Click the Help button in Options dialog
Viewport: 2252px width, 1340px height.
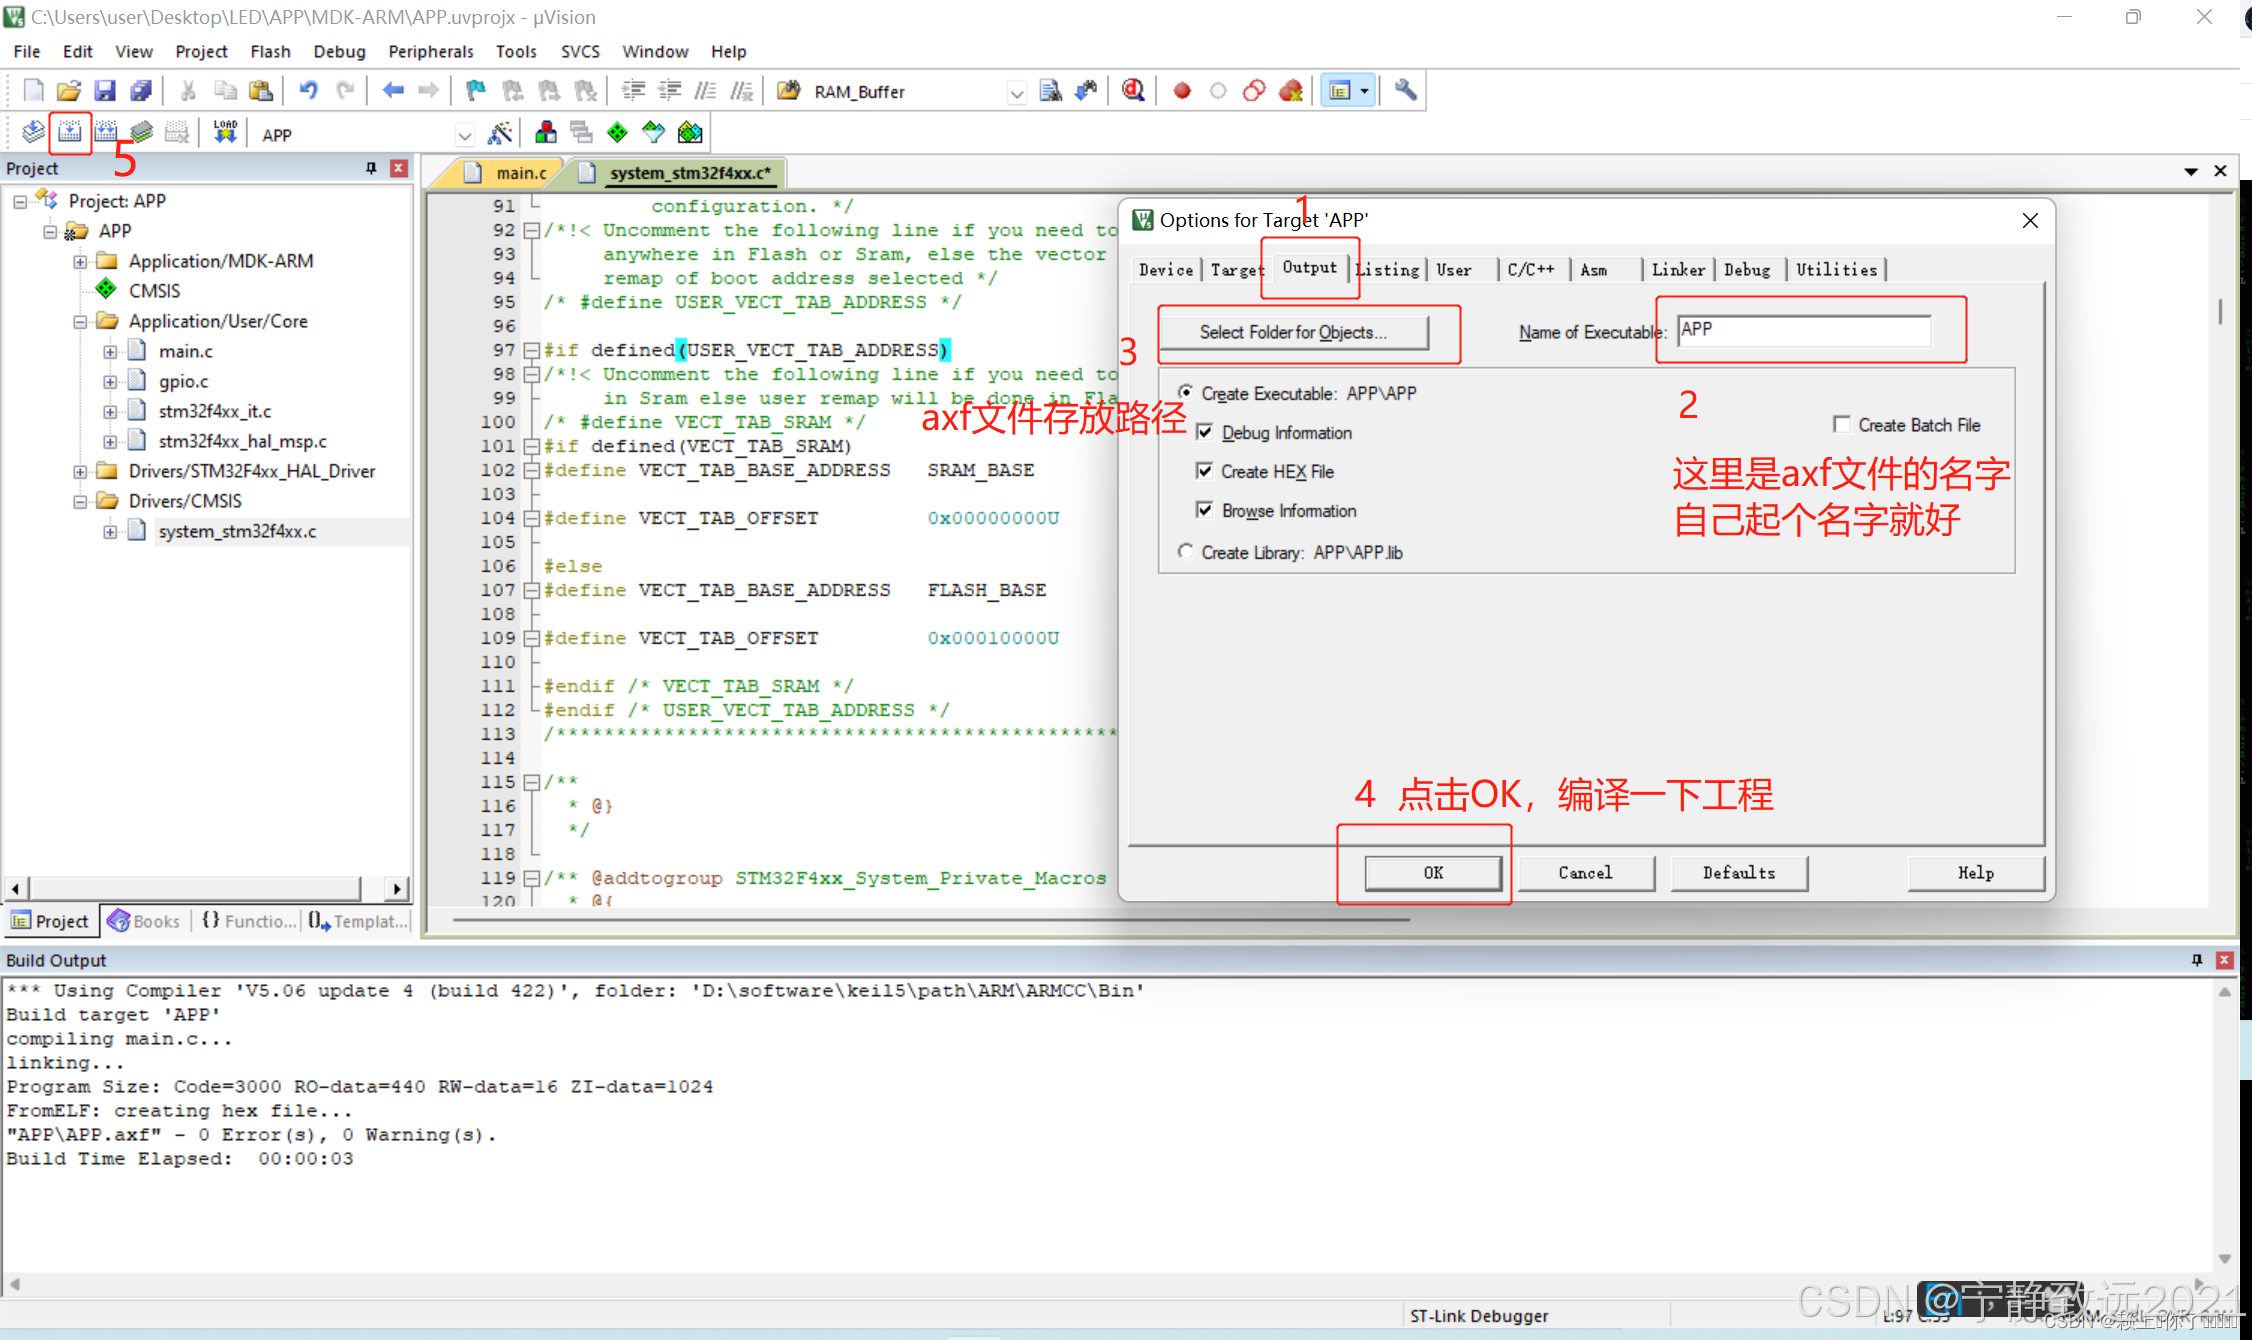point(1976,873)
